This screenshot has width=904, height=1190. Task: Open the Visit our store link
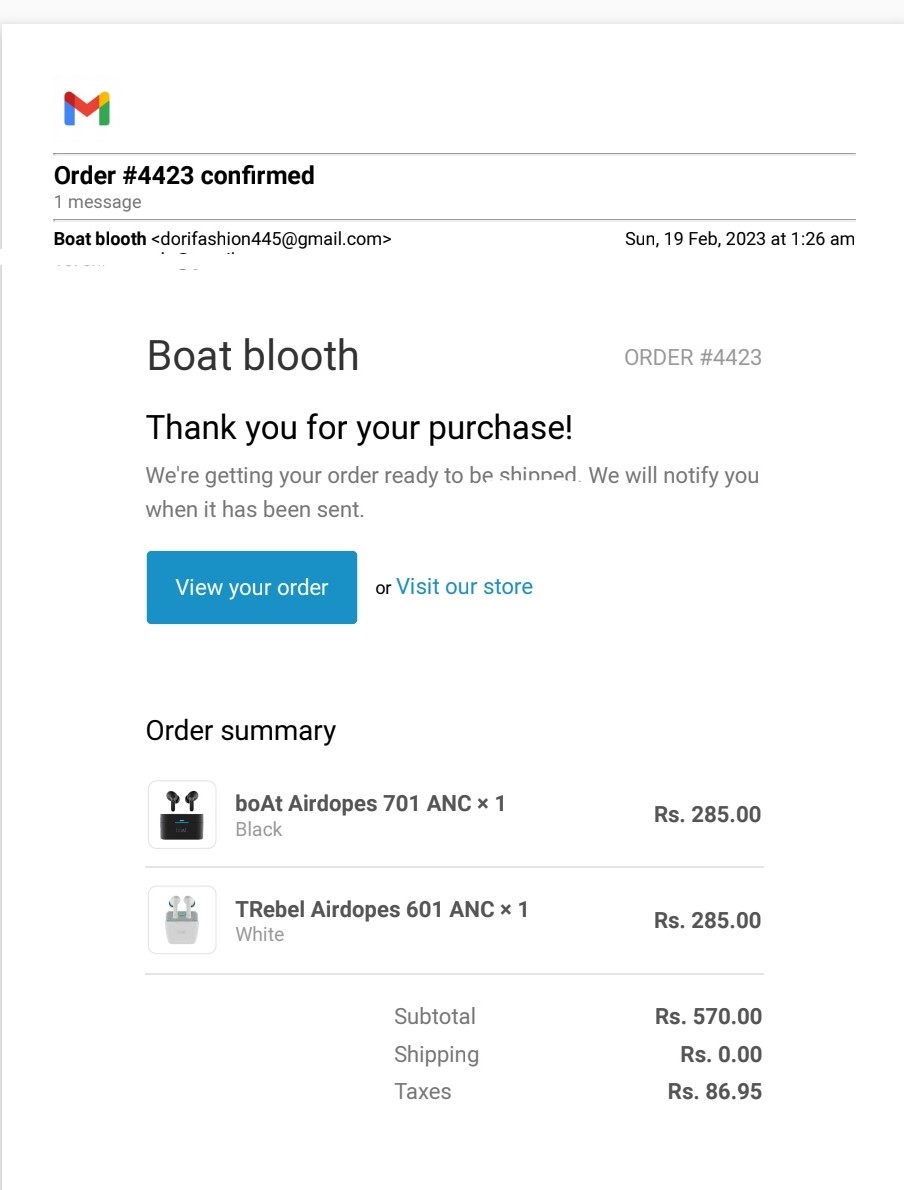pos(464,587)
